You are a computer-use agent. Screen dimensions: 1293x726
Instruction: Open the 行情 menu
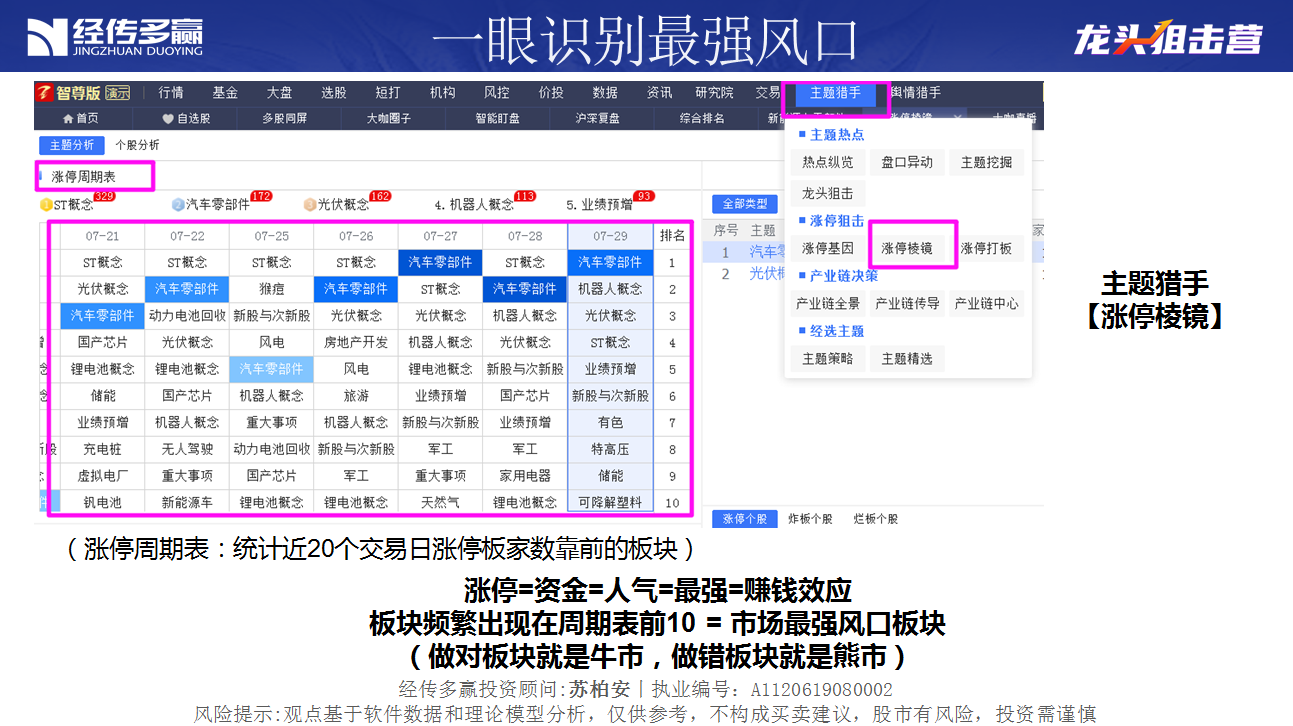[170, 93]
